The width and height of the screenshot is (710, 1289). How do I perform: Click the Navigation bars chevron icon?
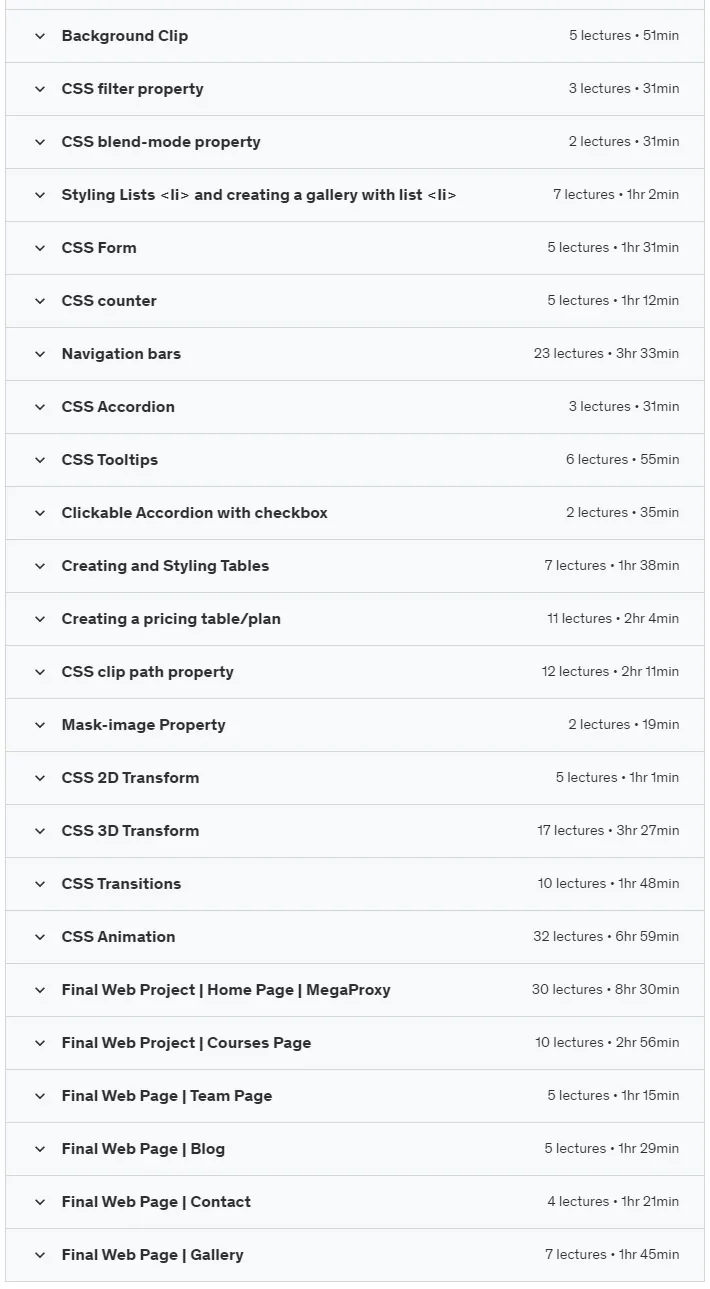[x=40, y=354]
